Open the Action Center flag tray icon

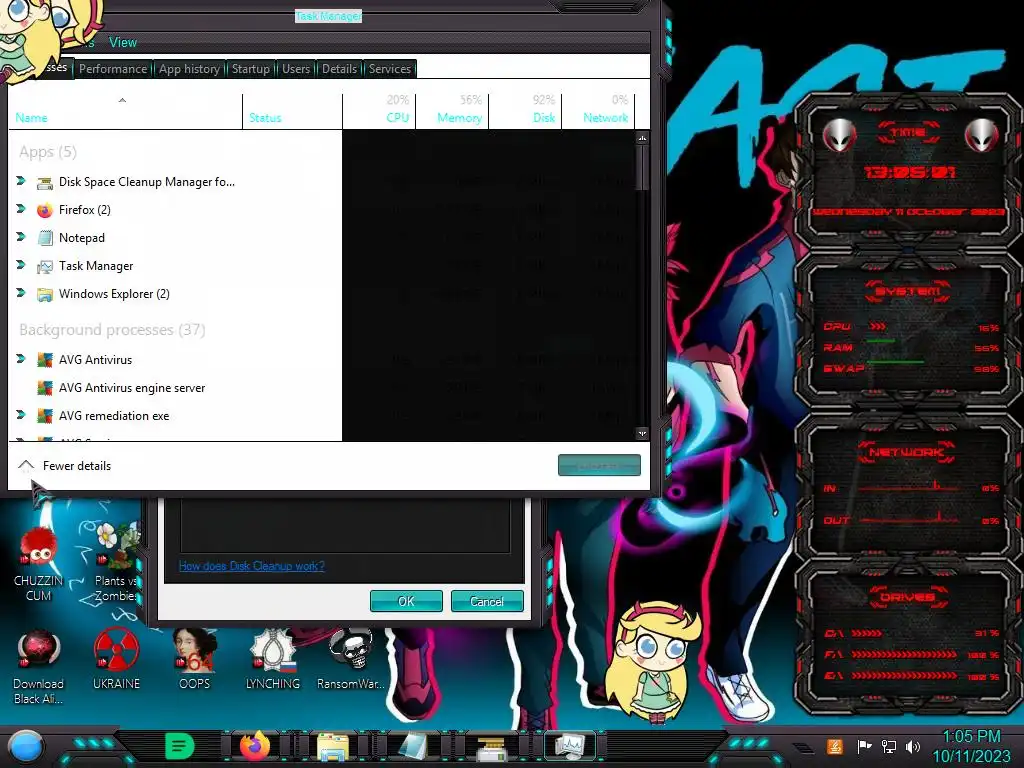(864, 746)
